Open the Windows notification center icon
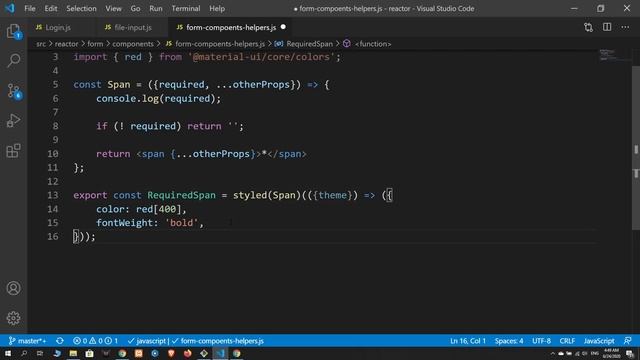The image size is (640, 360). [x=630, y=354]
